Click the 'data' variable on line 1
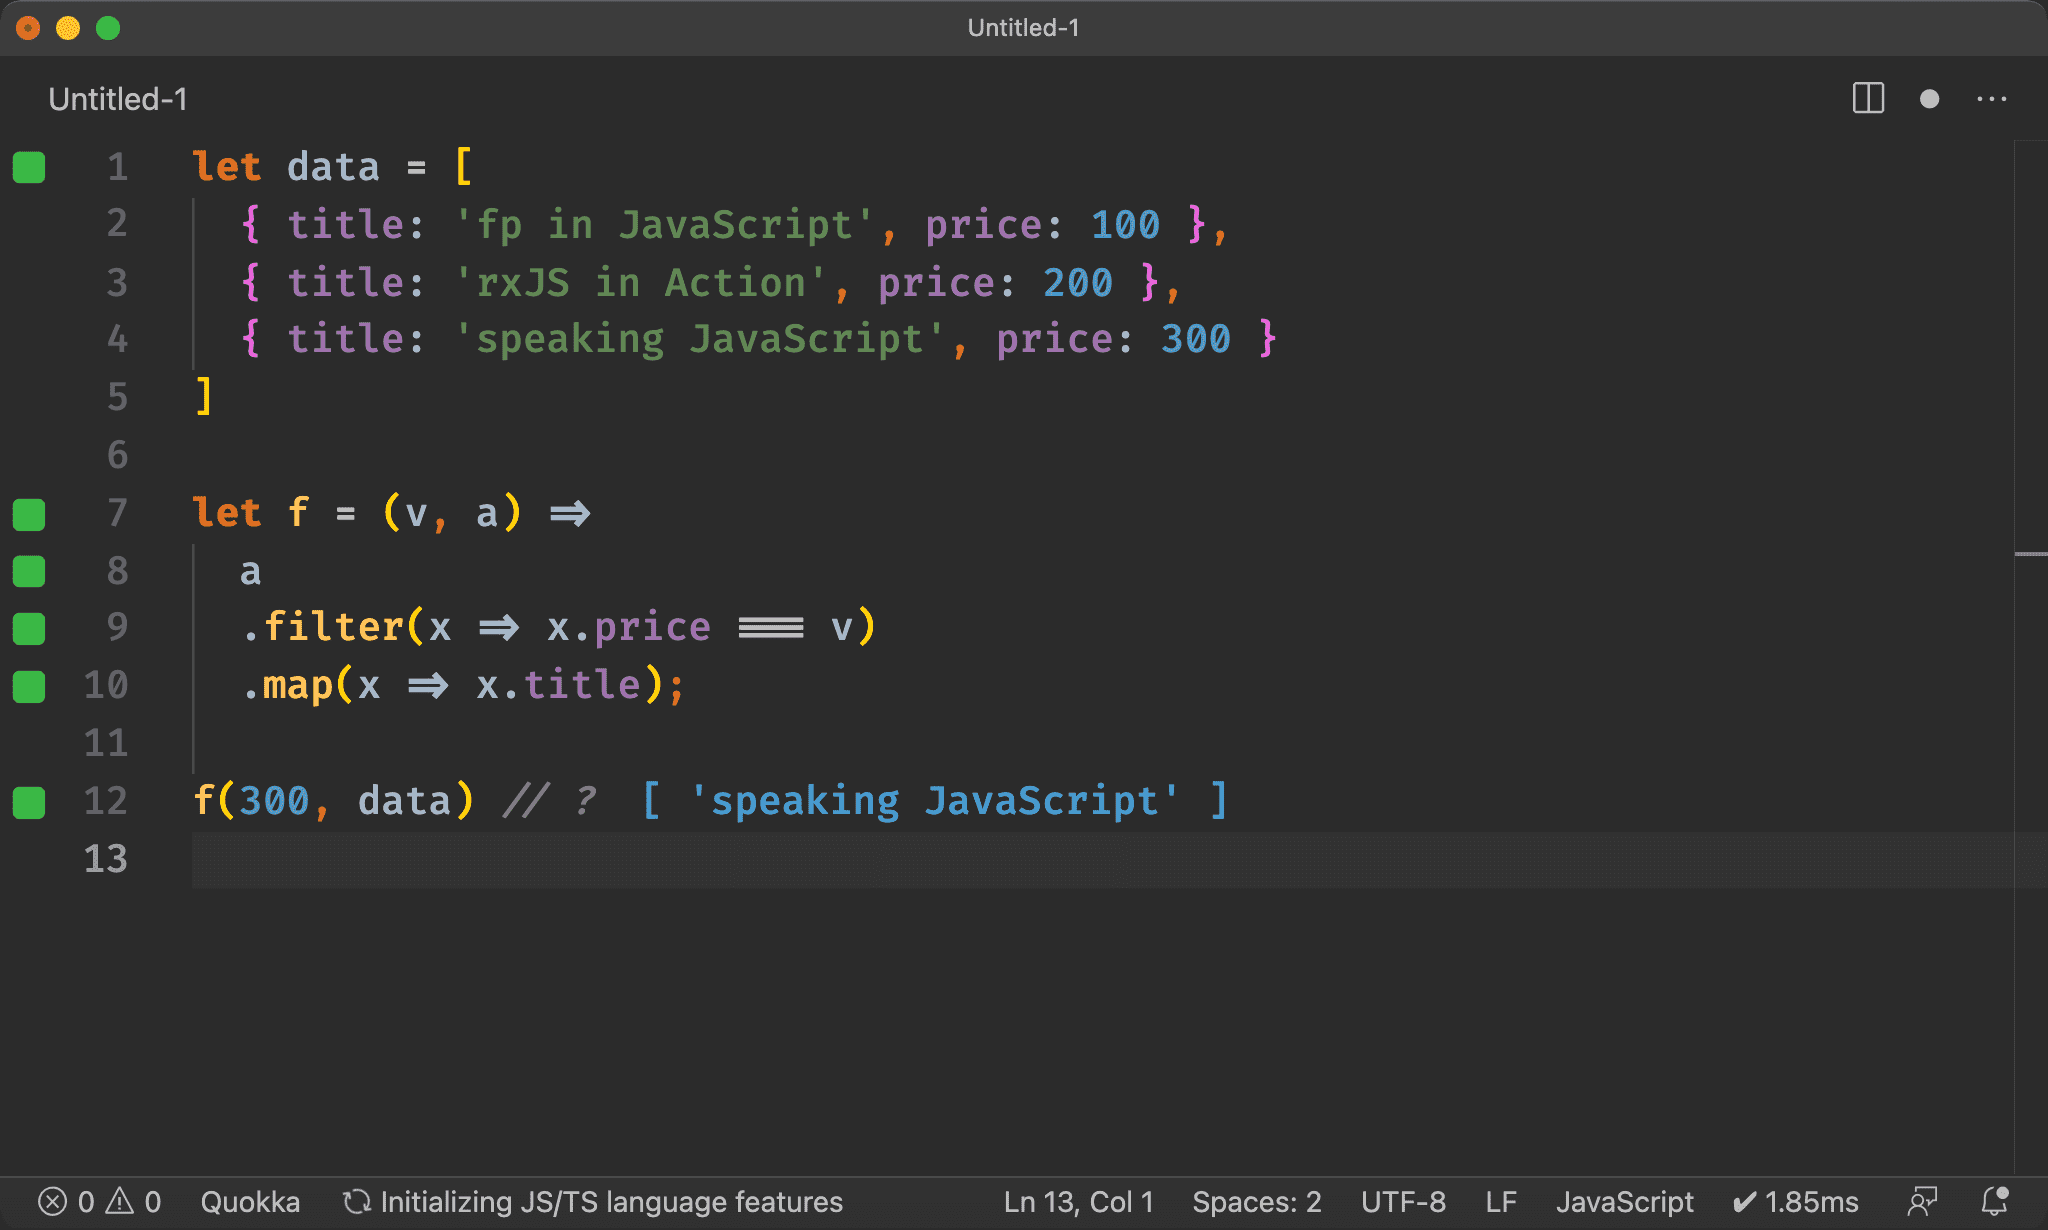Image resolution: width=2048 pixels, height=1230 pixels. point(333,167)
